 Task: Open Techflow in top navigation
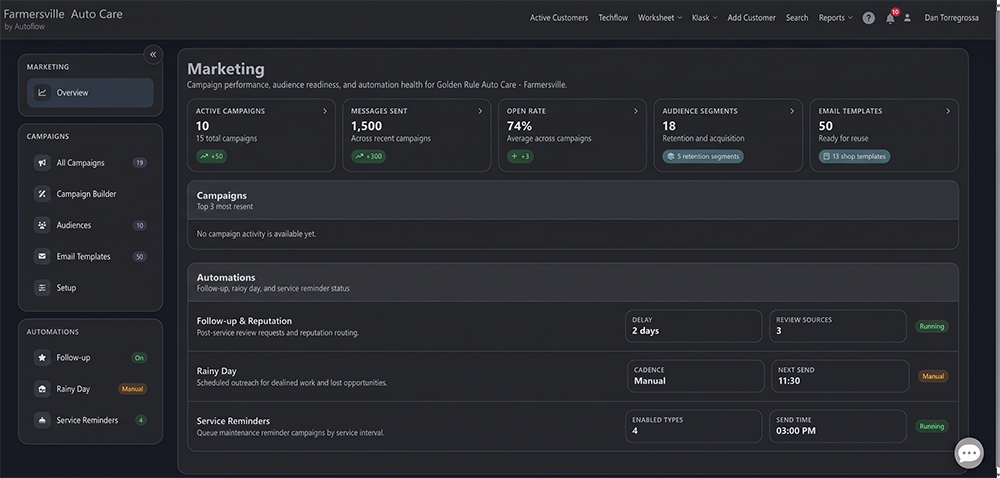[613, 18]
